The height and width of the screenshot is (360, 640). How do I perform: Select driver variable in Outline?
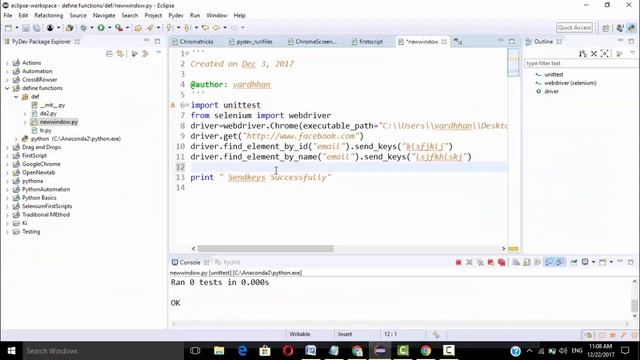[551, 91]
